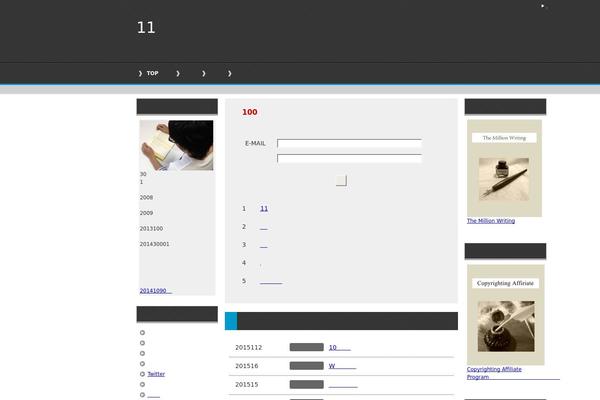Click the chevron icon beside TOP
Screen dimensions: 600x400
click(x=140, y=73)
